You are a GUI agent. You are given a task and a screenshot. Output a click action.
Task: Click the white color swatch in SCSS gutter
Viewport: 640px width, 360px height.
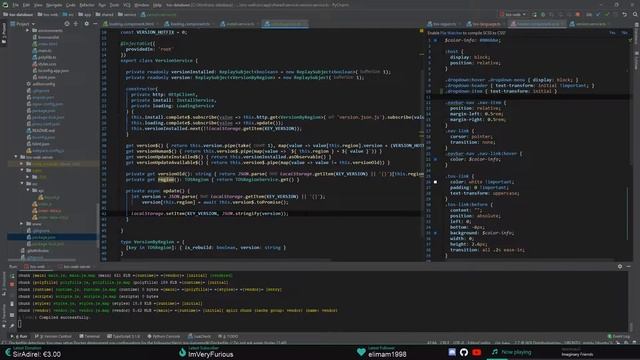[436, 182]
